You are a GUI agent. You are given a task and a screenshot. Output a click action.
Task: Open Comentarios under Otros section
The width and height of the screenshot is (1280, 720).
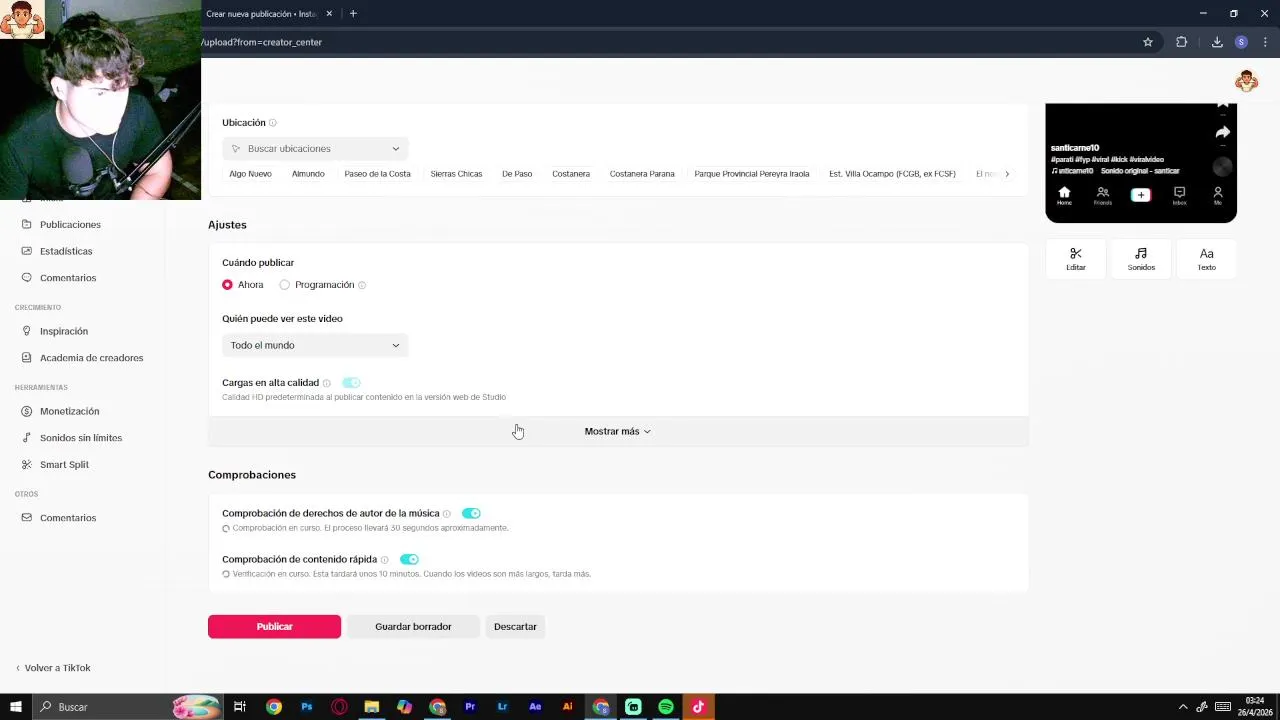68,518
